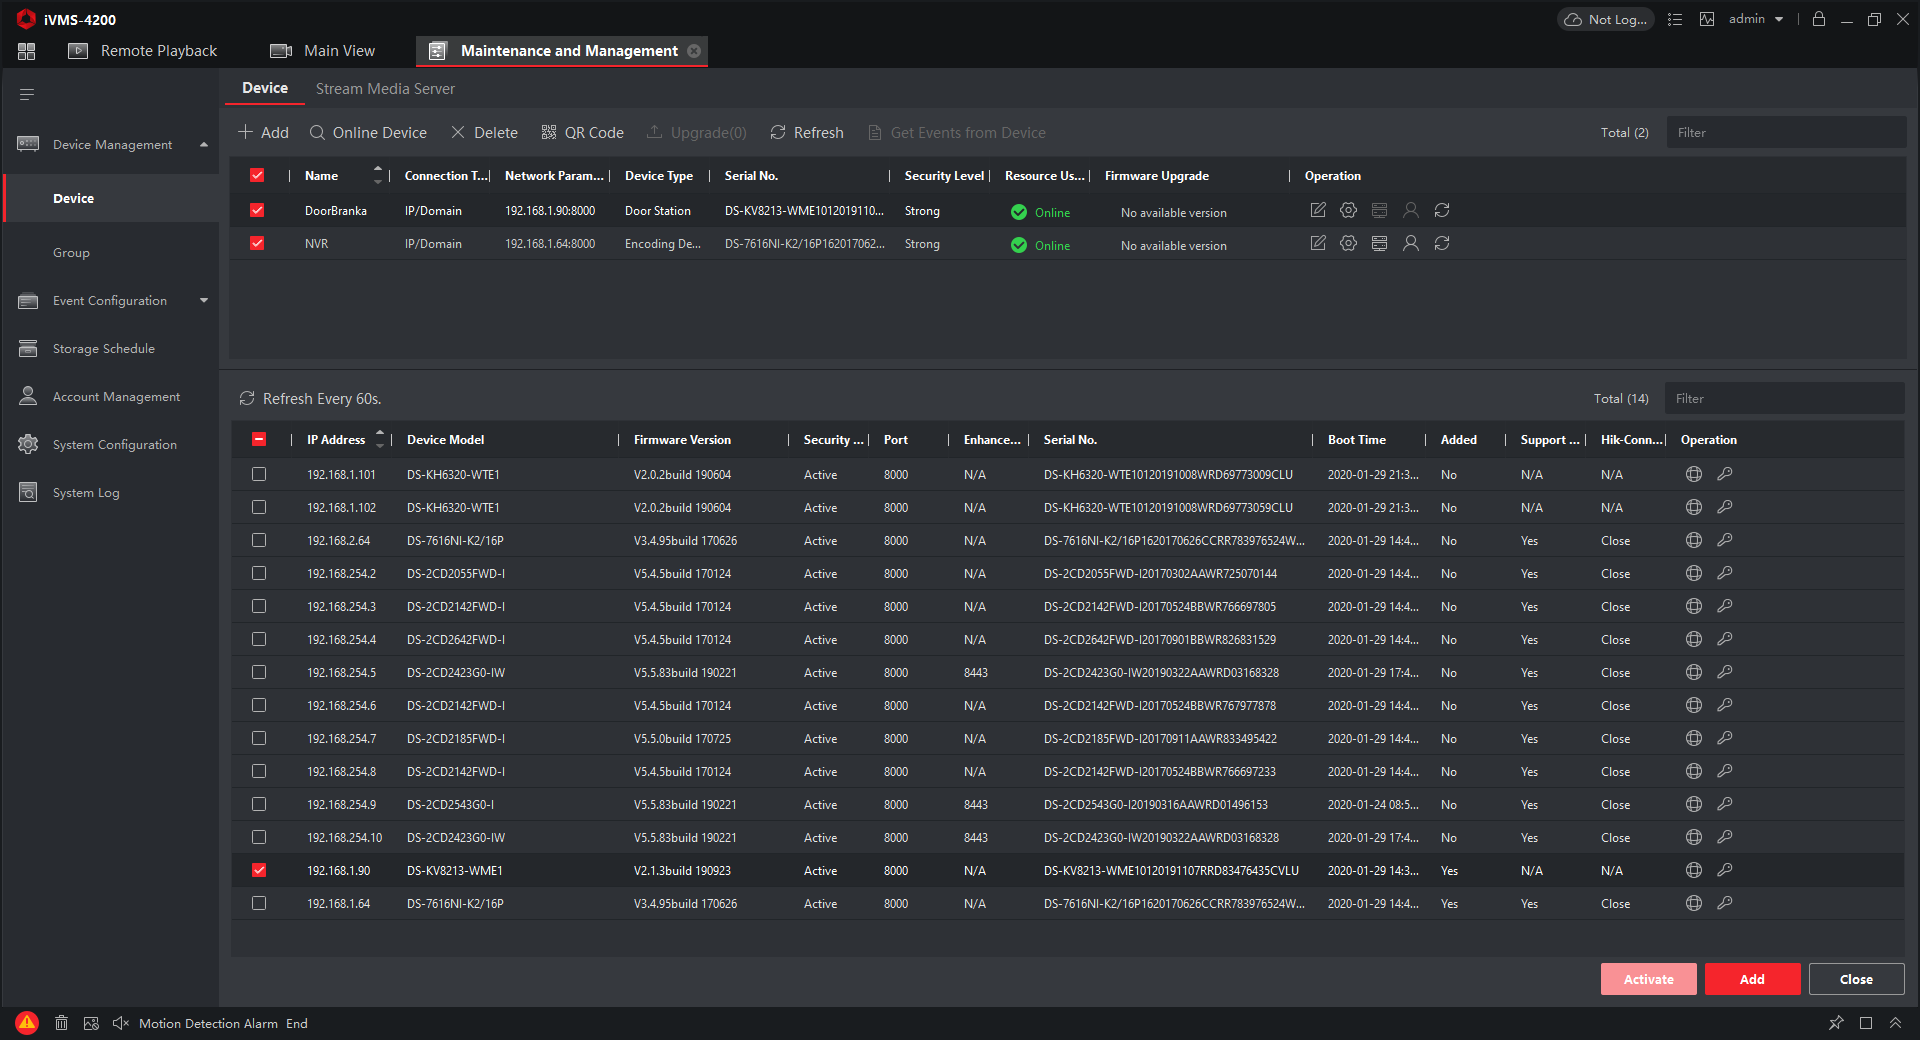Viewport: 1920px width, 1040px height.
Task: Collapse the left sidebar menu icon
Action: click(27, 95)
